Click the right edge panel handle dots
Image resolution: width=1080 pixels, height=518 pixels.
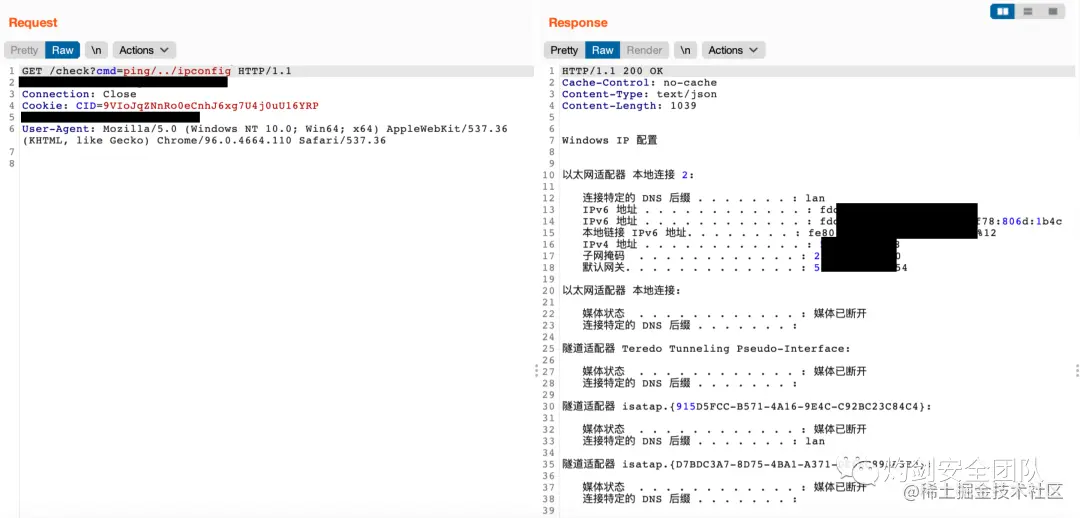(1077, 371)
